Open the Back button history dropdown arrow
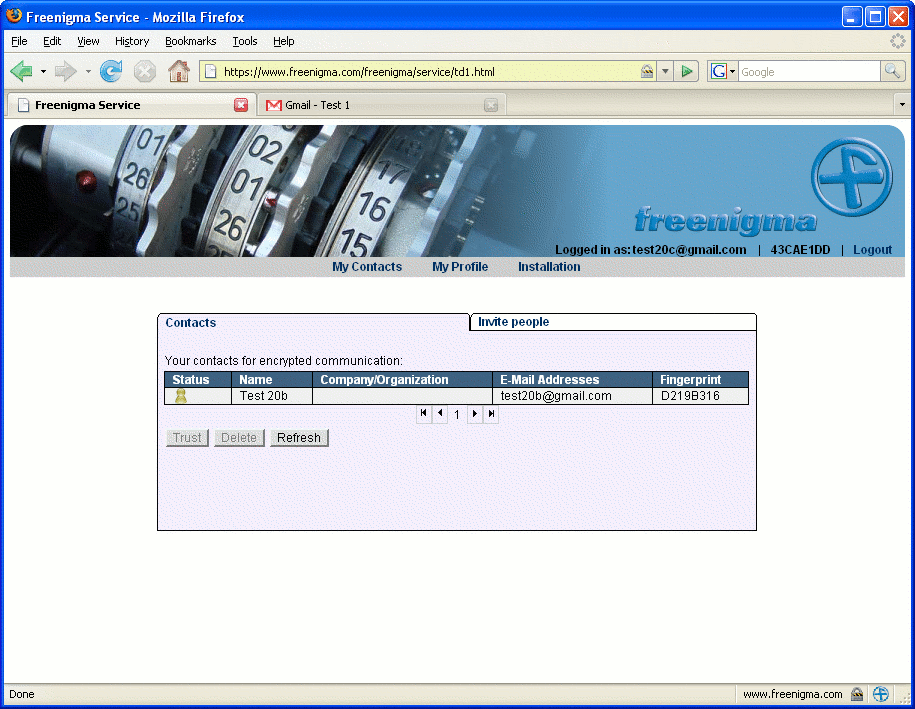The image size is (915, 709). pyautogui.click(x=43, y=72)
